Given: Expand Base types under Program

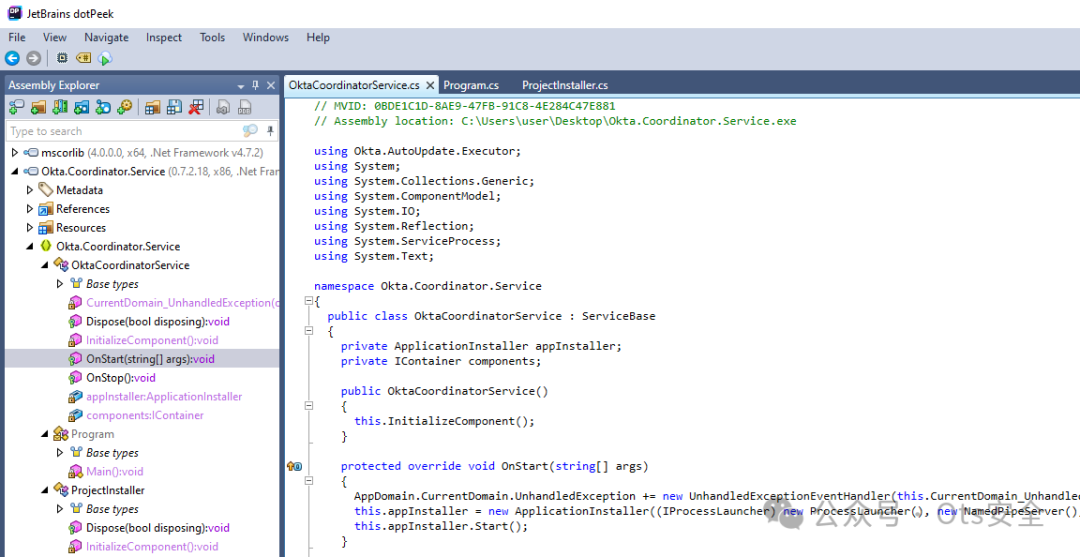Looking at the screenshot, I should point(60,452).
